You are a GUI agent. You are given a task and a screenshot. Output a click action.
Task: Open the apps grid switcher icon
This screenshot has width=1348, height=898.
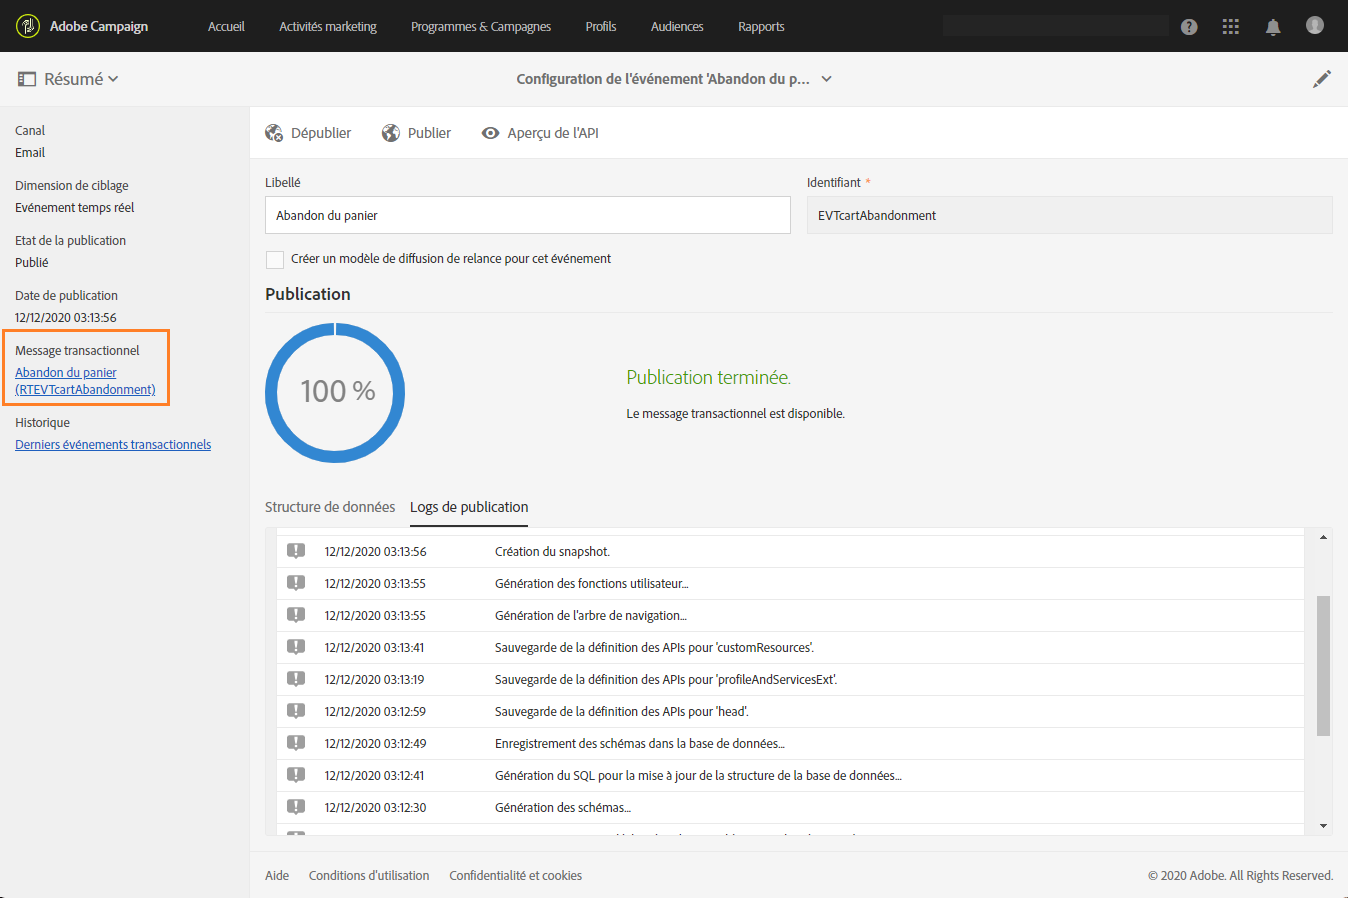pos(1231,27)
